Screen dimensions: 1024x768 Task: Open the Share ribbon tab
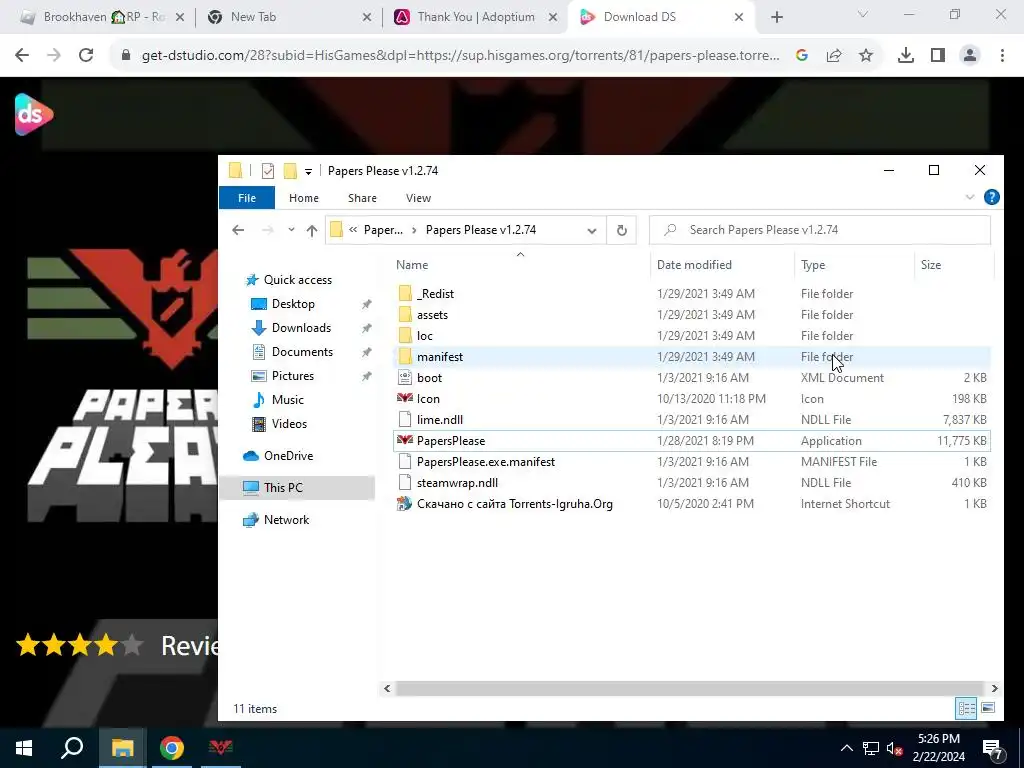point(362,198)
